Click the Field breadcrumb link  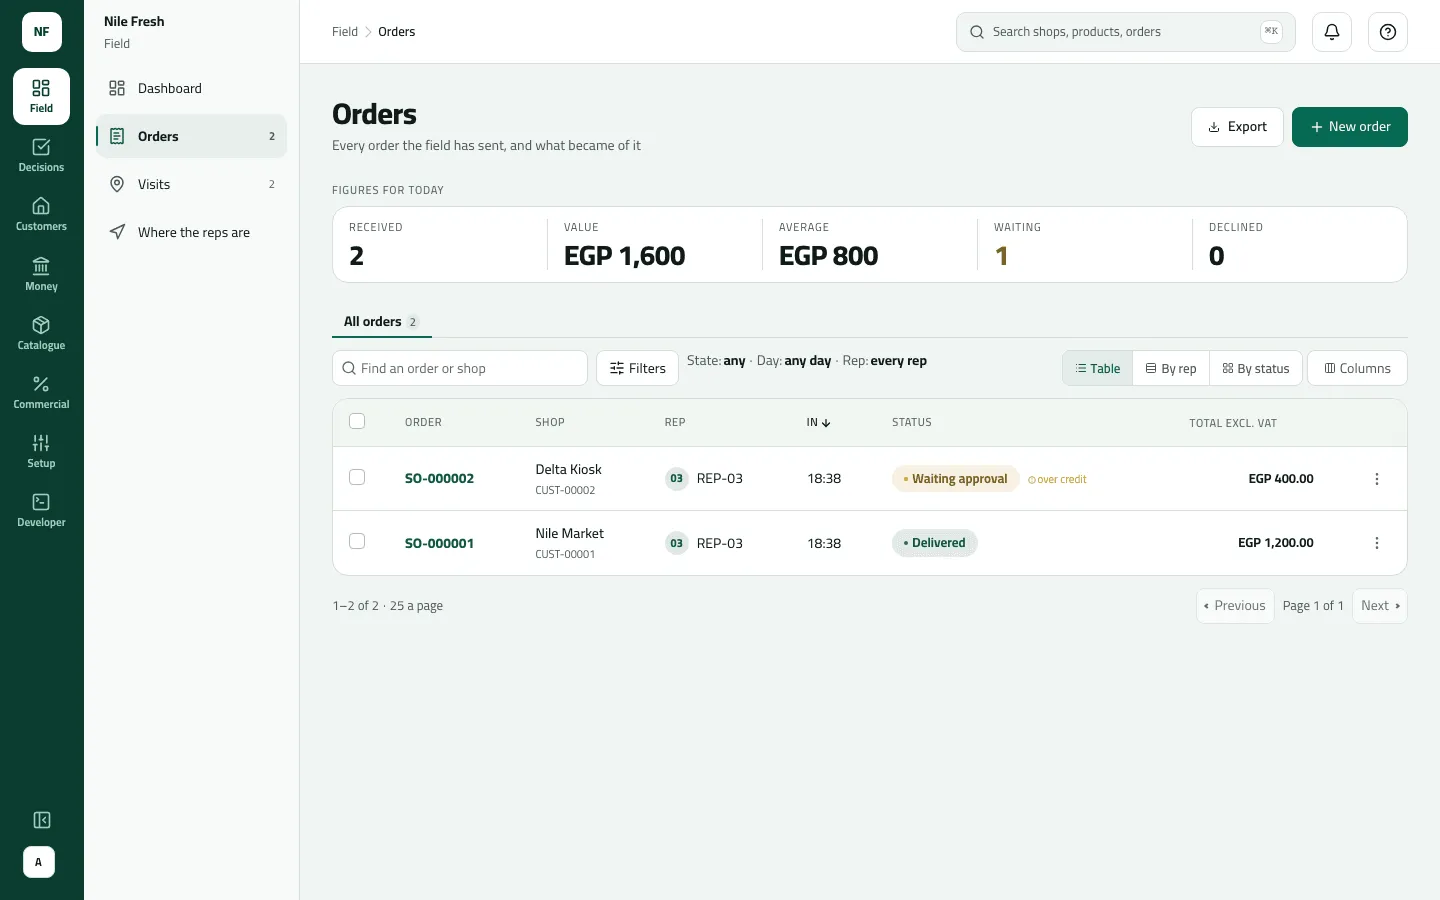(345, 32)
